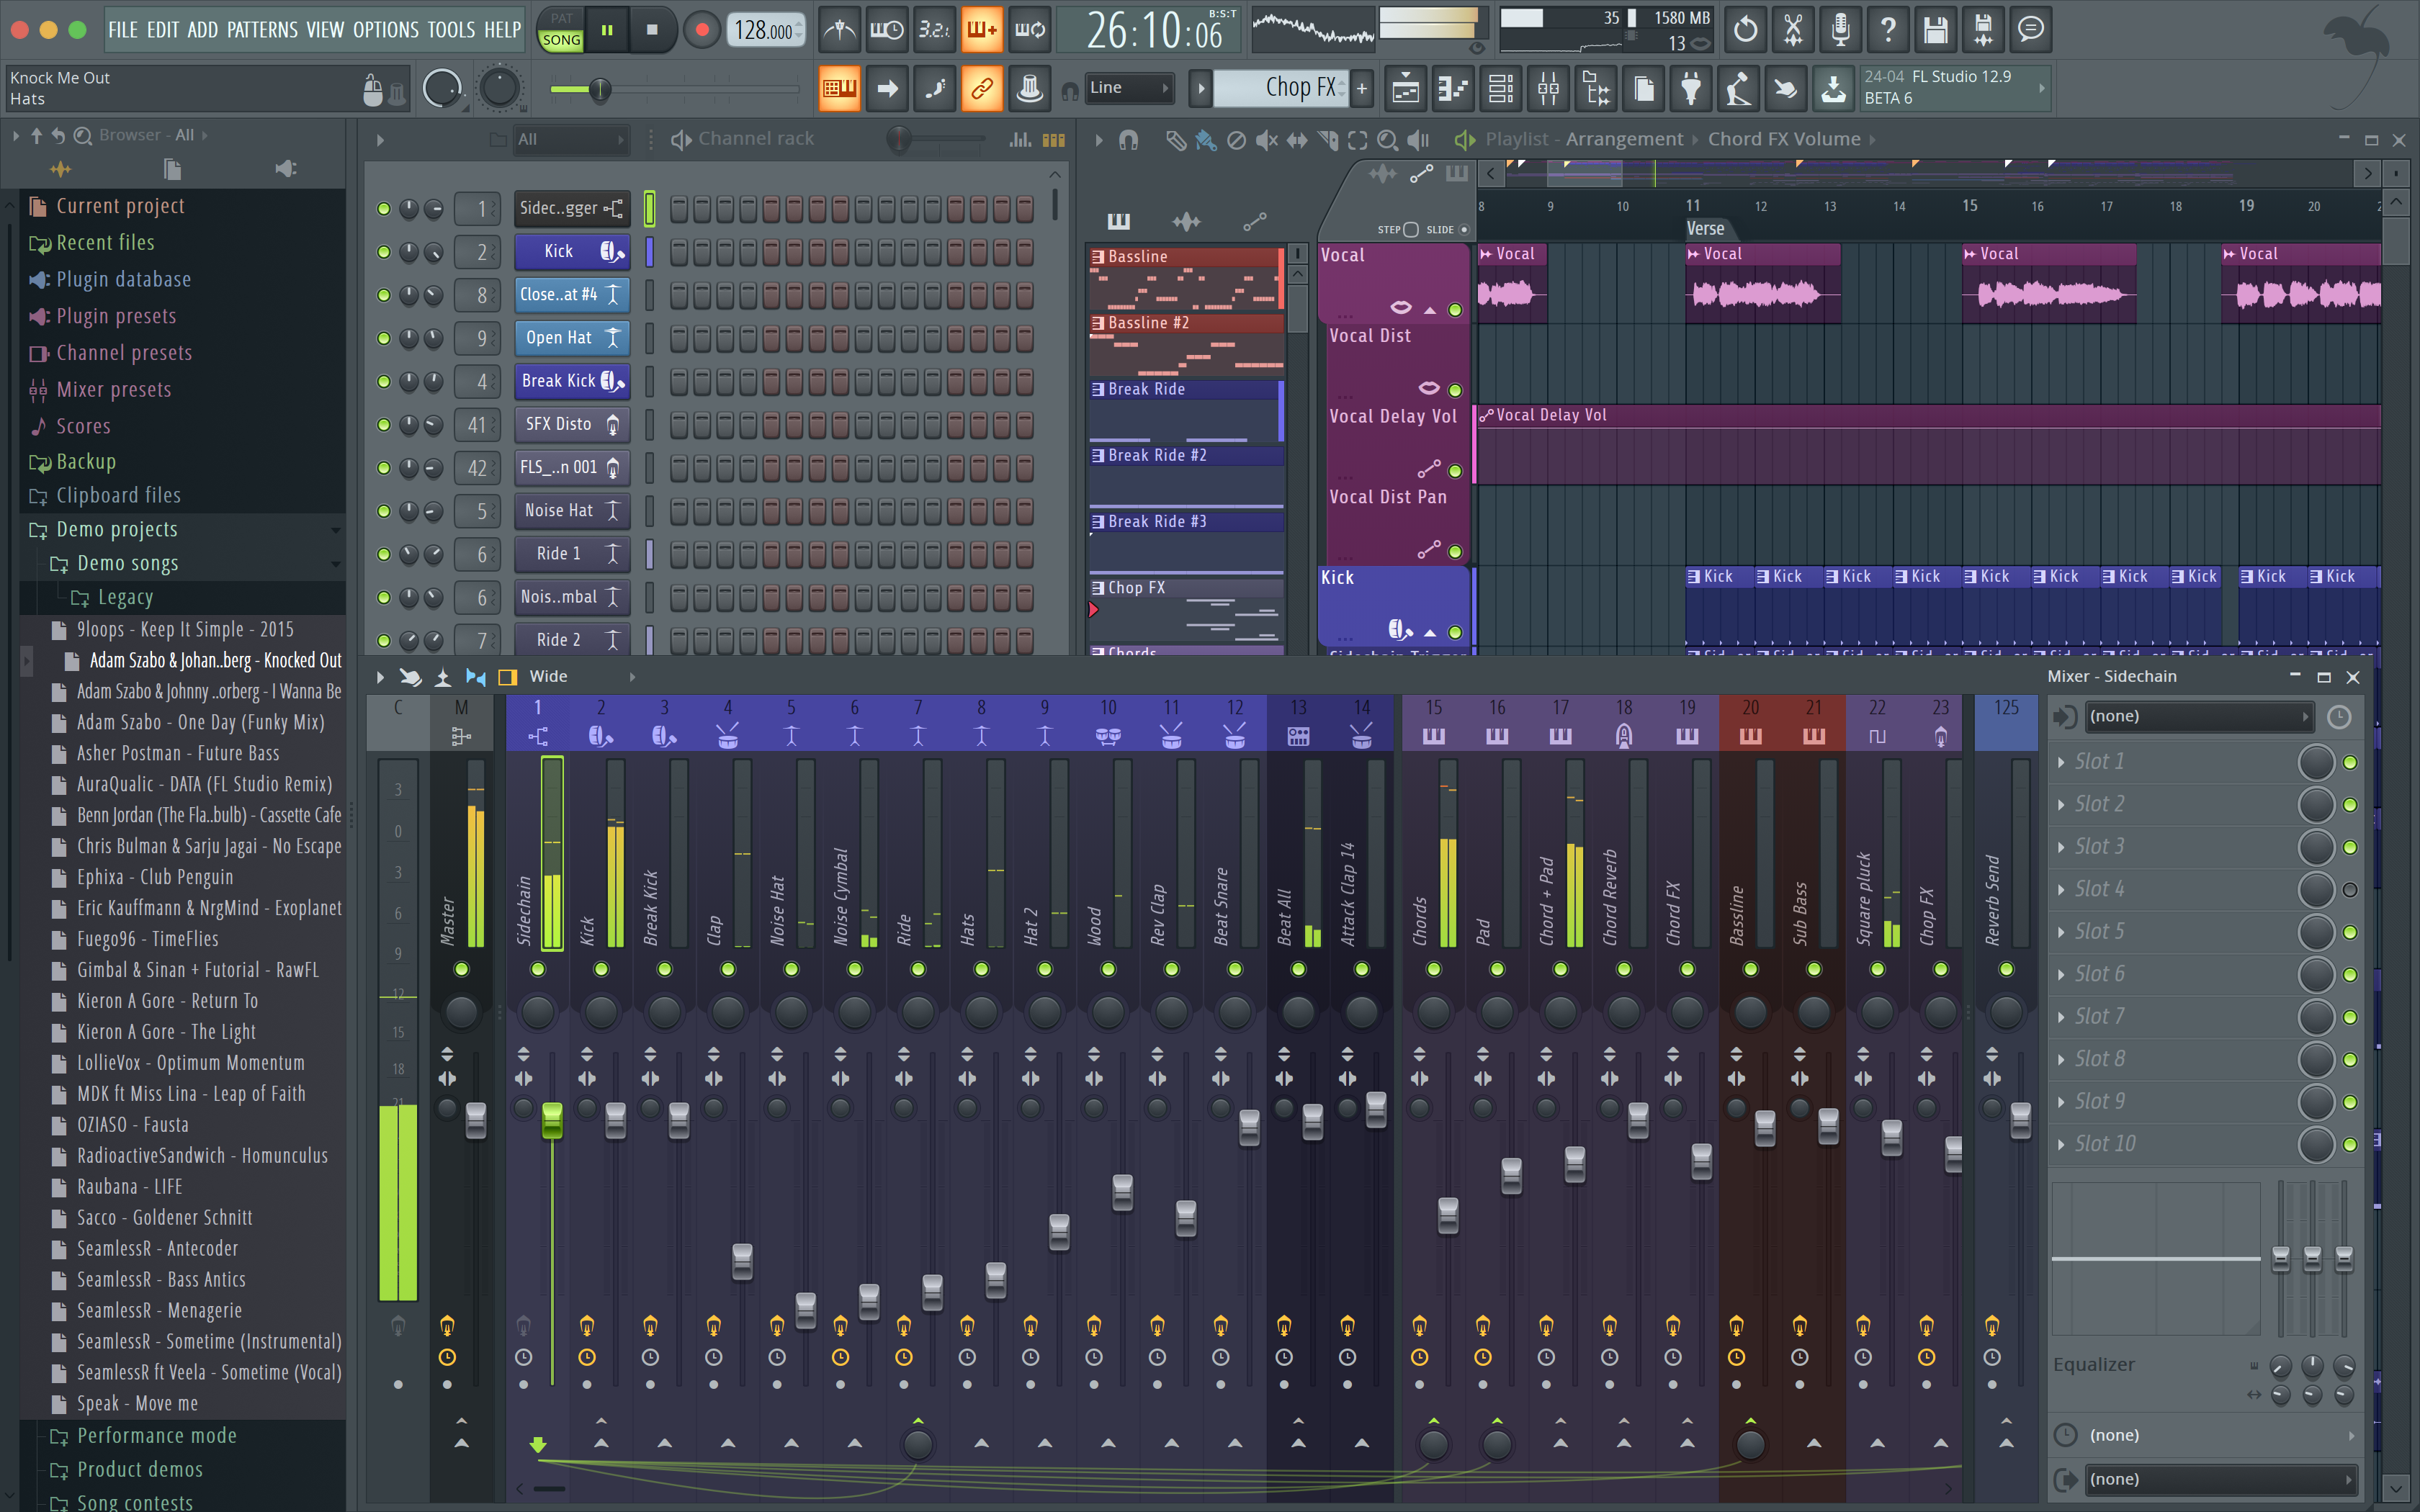Adjust the Chords mixer track fader
Image resolution: width=2420 pixels, height=1512 pixels.
pyautogui.click(x=1448, y=1215)
